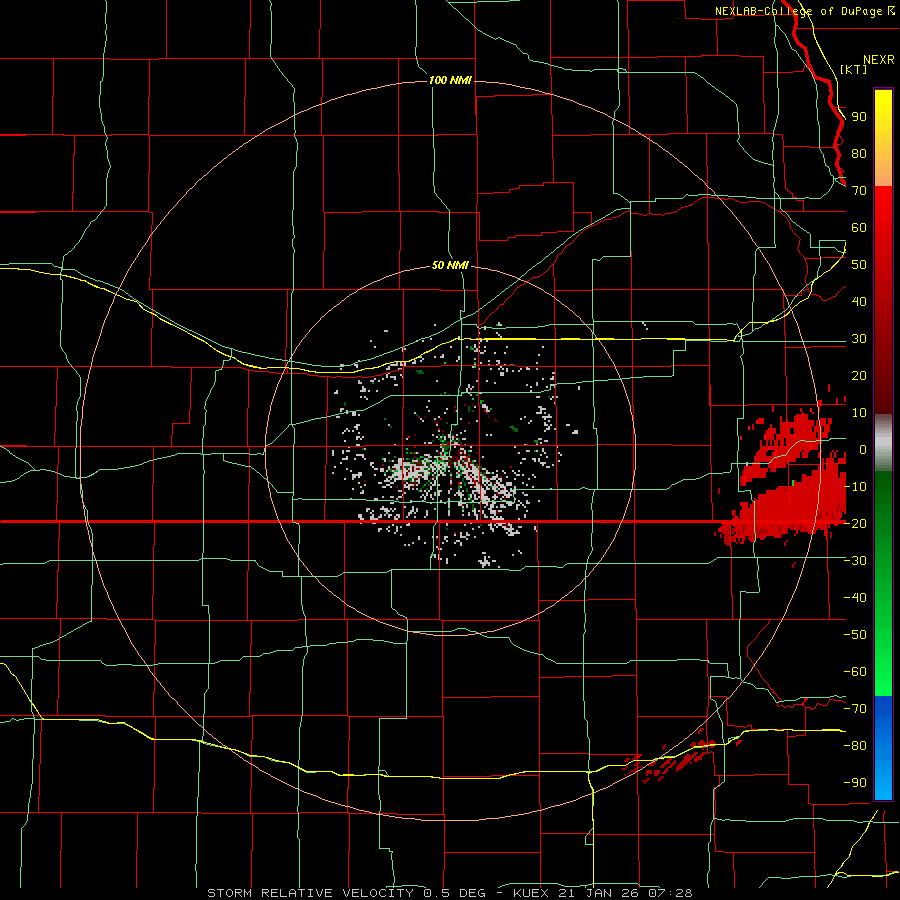Select the 60 value on the velocity scale
900x900 pixels.
[x=859, y=228]
